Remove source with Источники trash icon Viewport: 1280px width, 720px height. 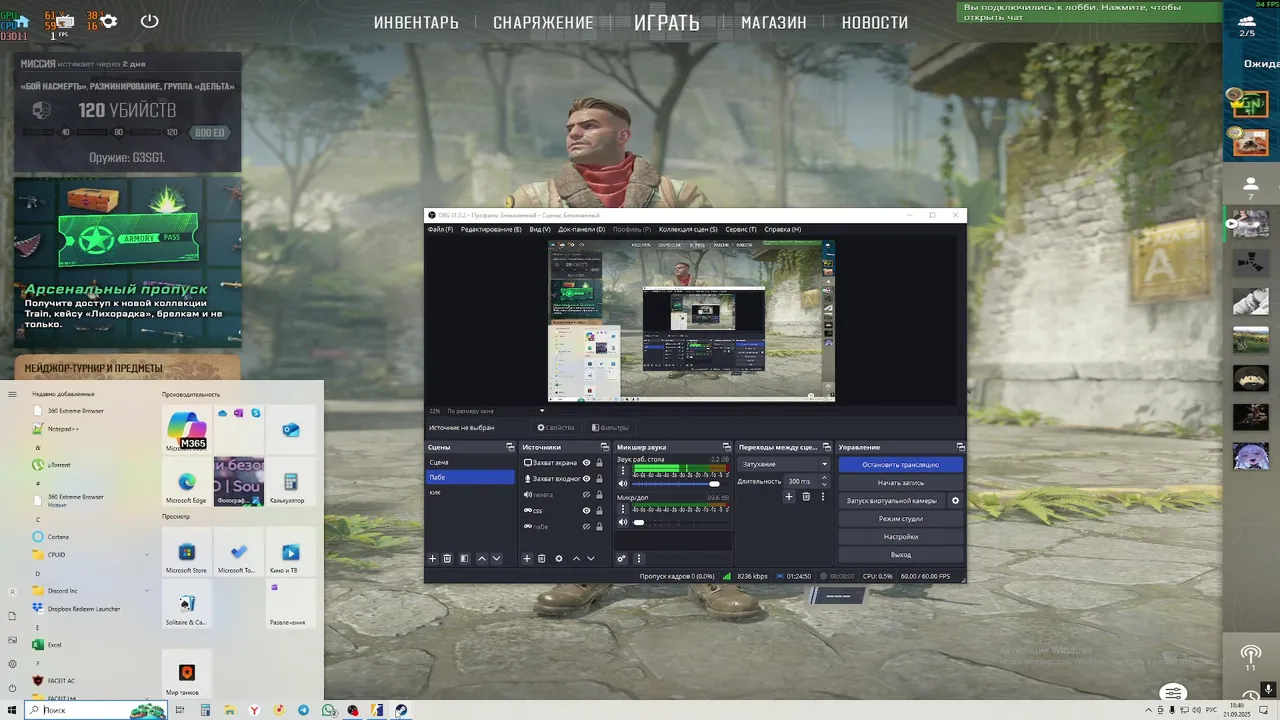(x=542, y=559)
